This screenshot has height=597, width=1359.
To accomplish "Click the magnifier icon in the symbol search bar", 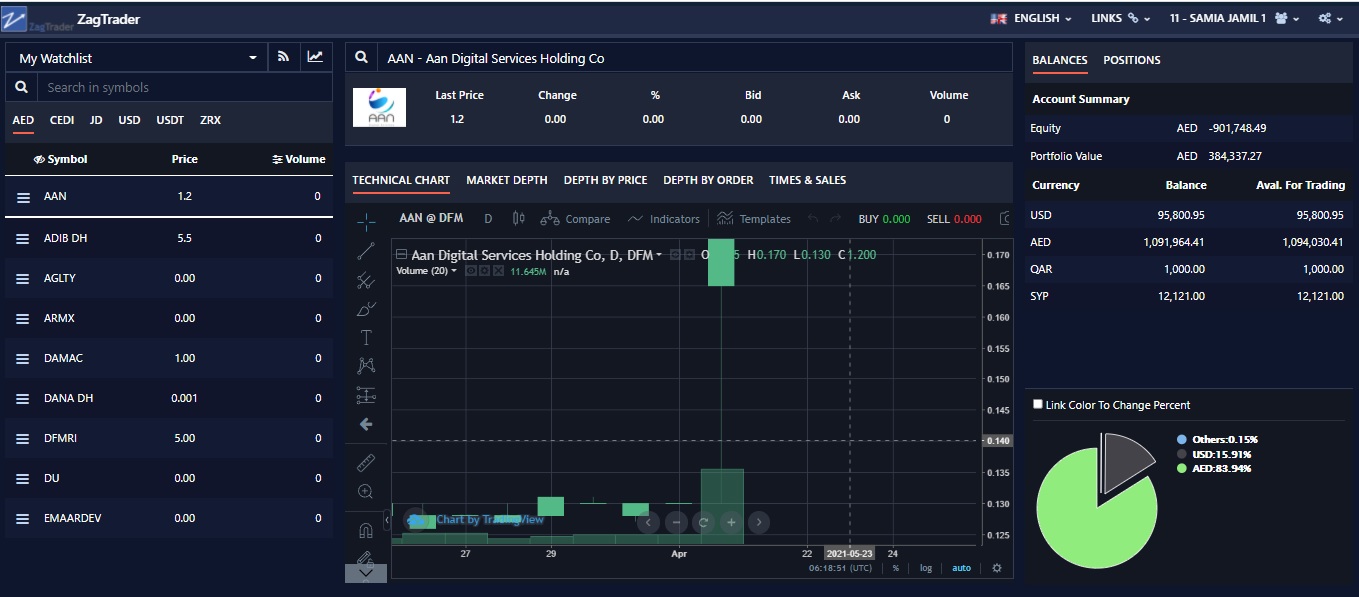I will coord(20,87).
